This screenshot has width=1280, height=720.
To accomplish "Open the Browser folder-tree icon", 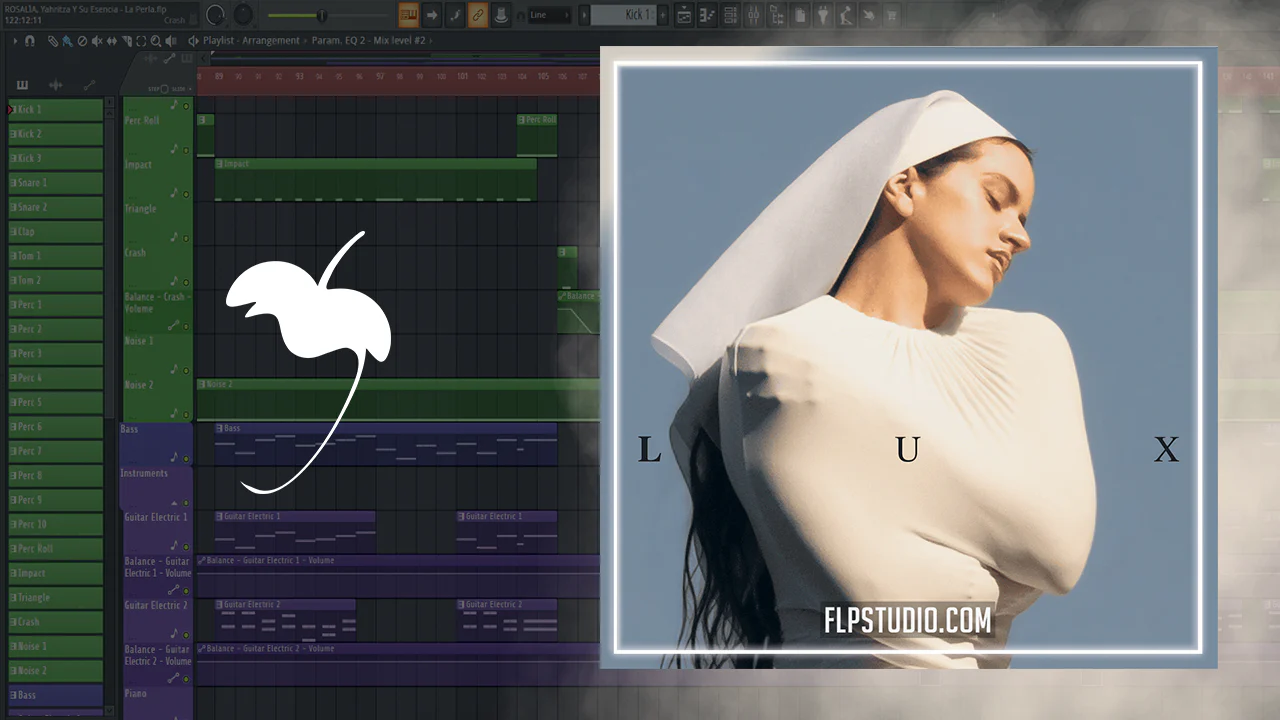I will click(x=777, y=15).
